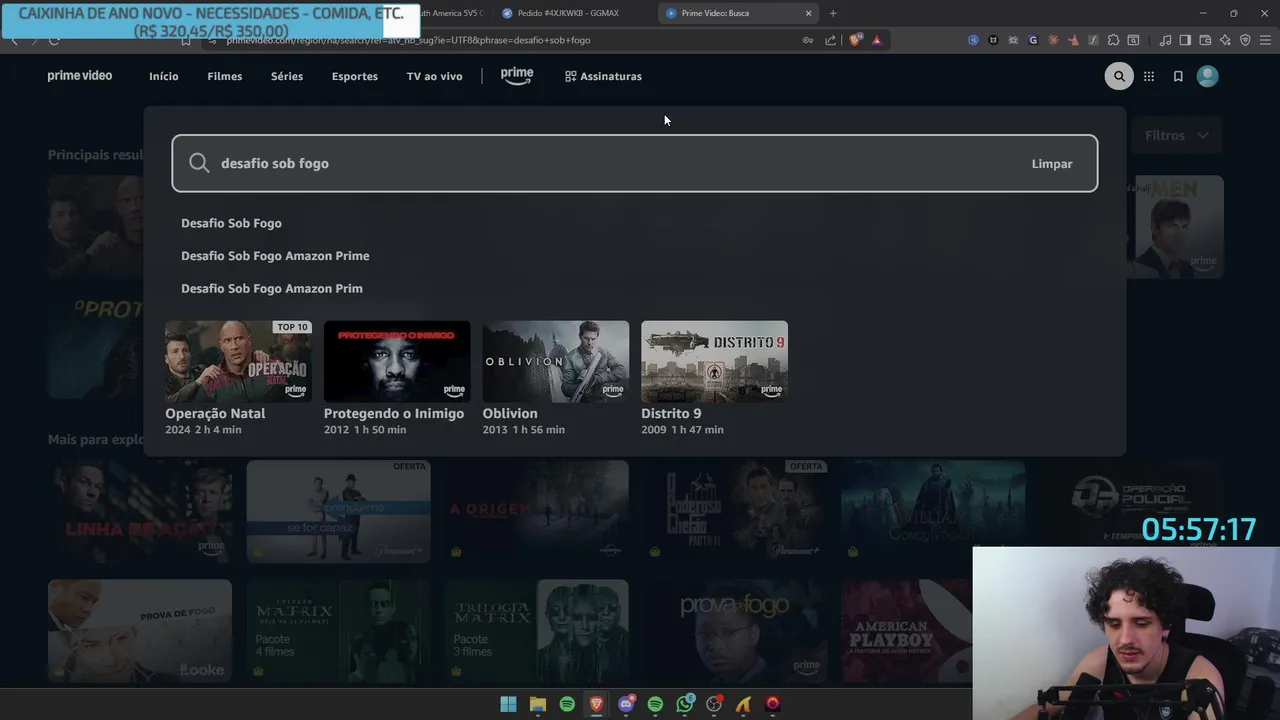Click the Brave Shields lion icon
Image resolution: width=1280 pixels, height=720 pixels.
(855, 40)
